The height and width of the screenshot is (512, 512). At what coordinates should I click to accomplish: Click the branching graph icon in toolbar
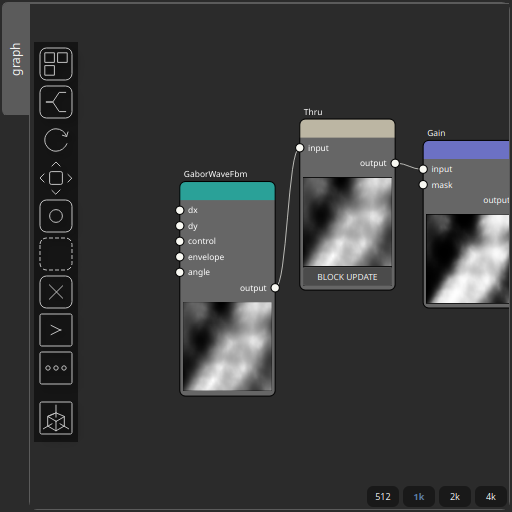56,102
